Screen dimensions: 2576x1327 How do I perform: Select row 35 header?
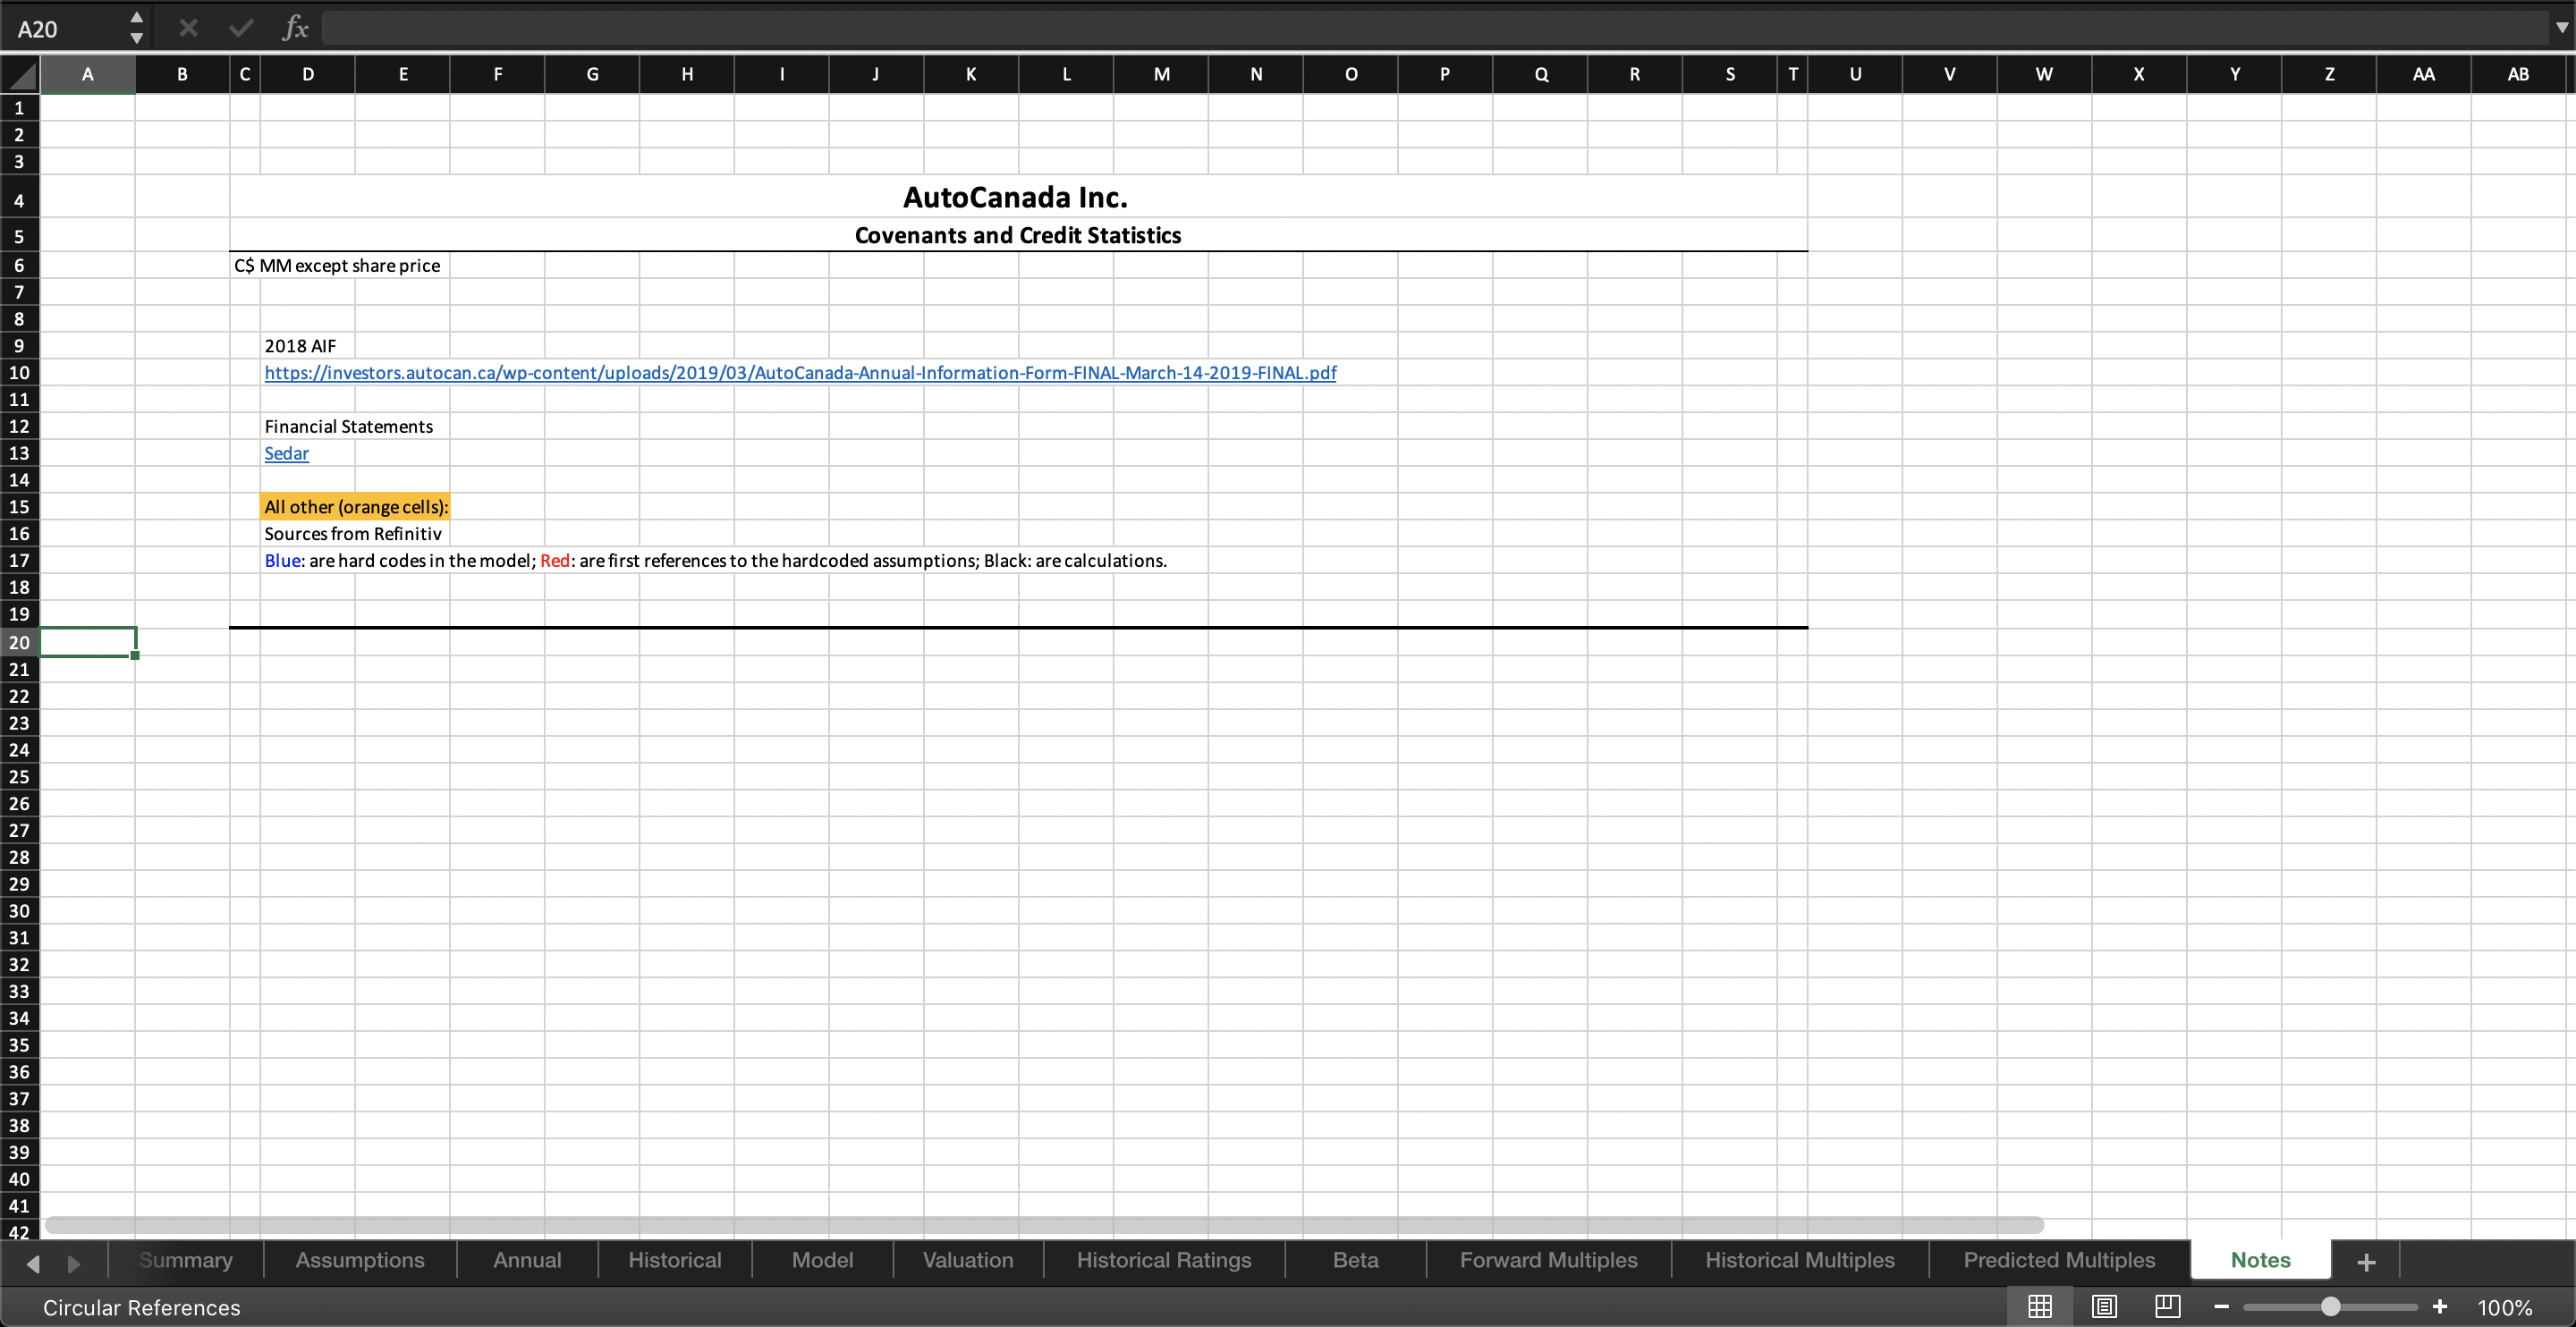(x=19, y=1045)
